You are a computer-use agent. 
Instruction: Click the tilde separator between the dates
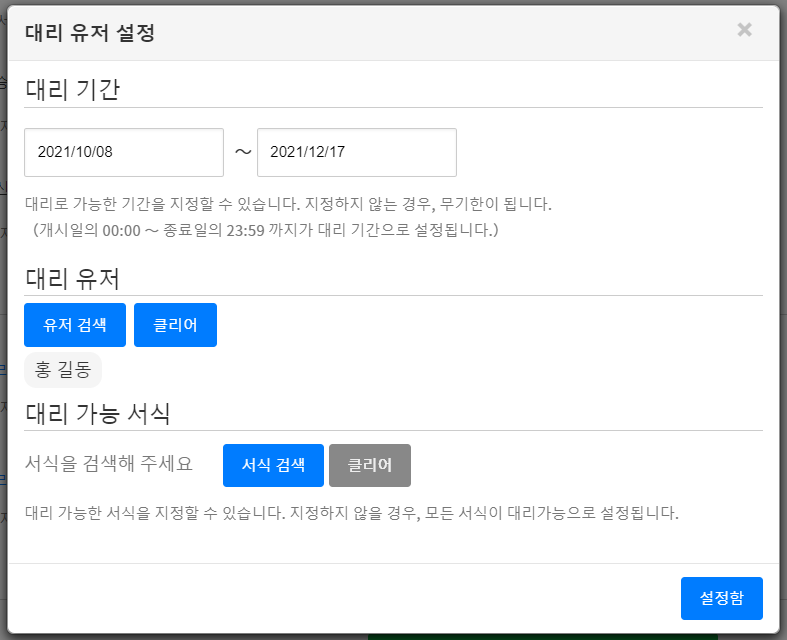(x=242, y=152)
